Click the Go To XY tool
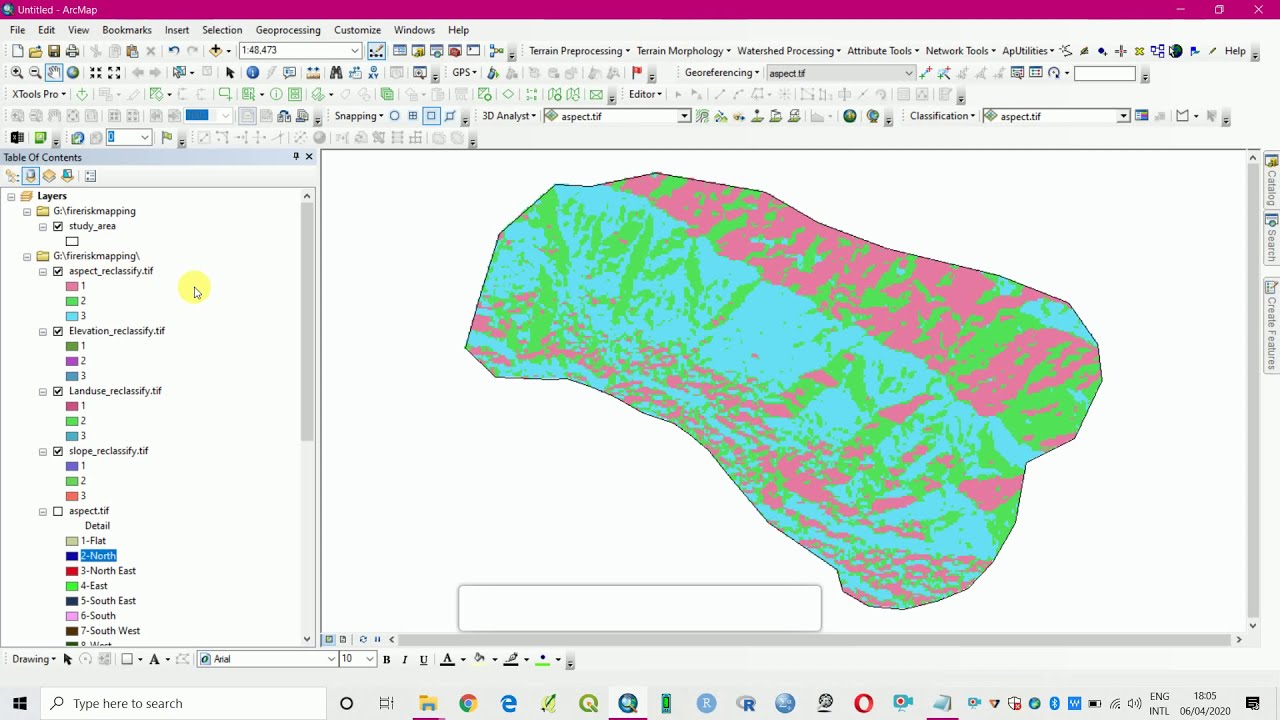Viewport: 1280px width, 720px height. pos(374,73)
